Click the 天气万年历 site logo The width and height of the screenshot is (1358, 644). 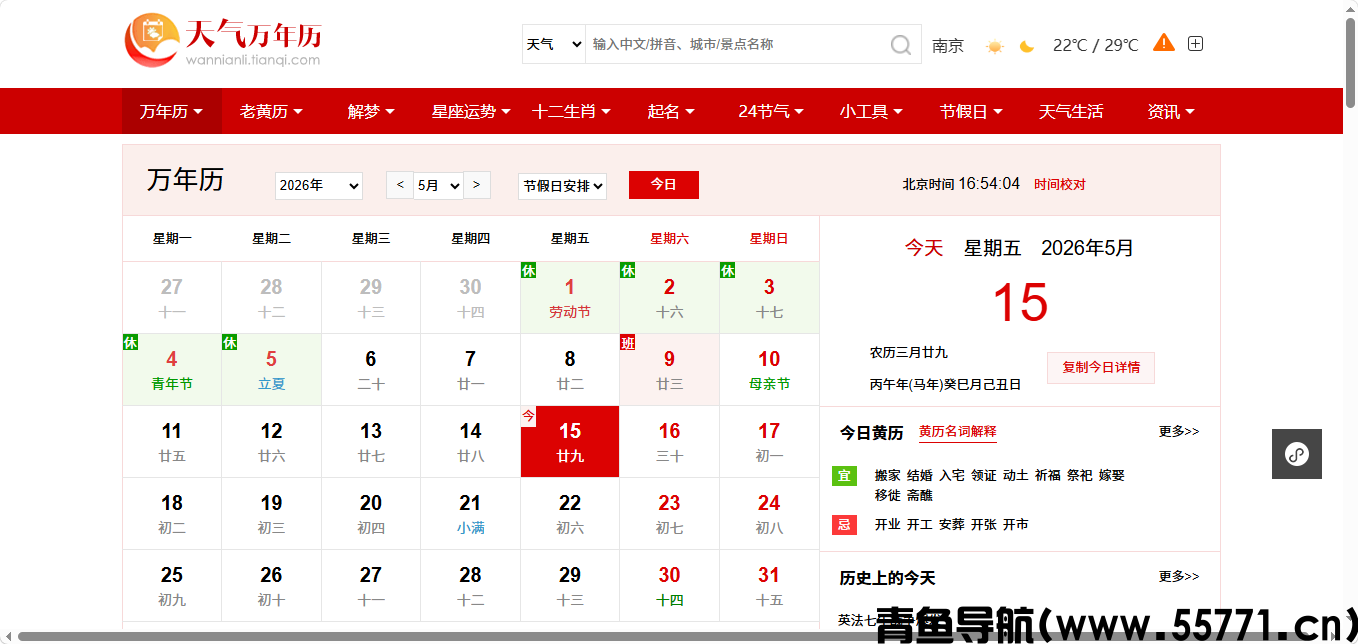tap(223, 41)
